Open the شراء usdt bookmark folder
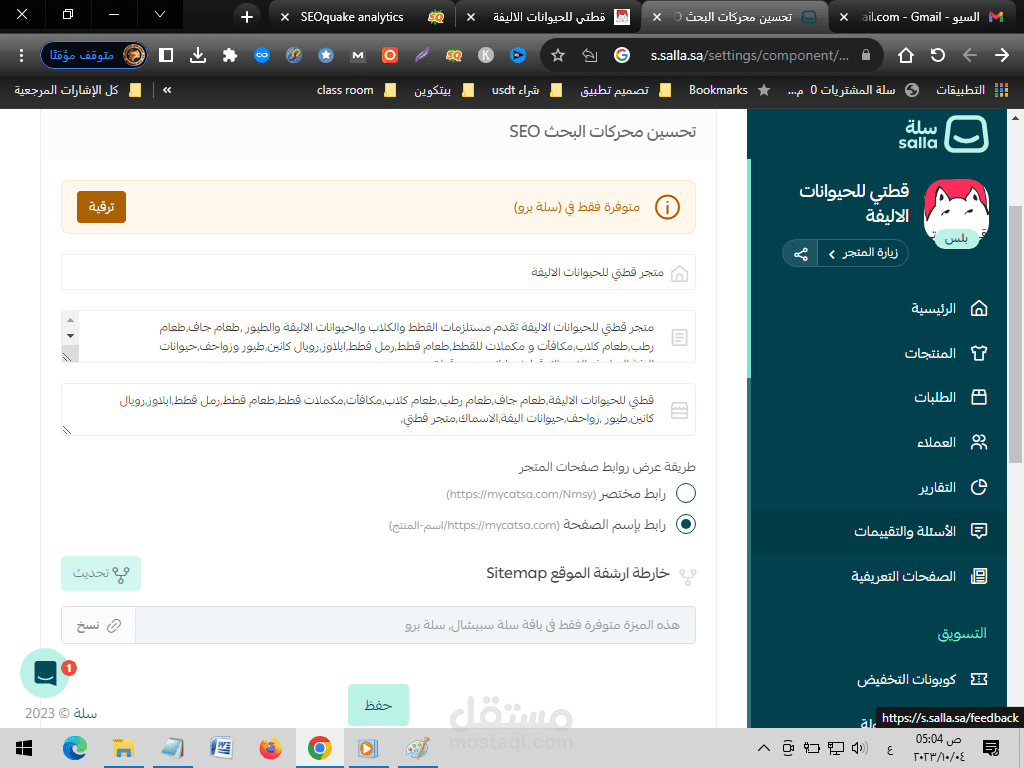This screenshot has width=1024, height=768. point(526,90)
